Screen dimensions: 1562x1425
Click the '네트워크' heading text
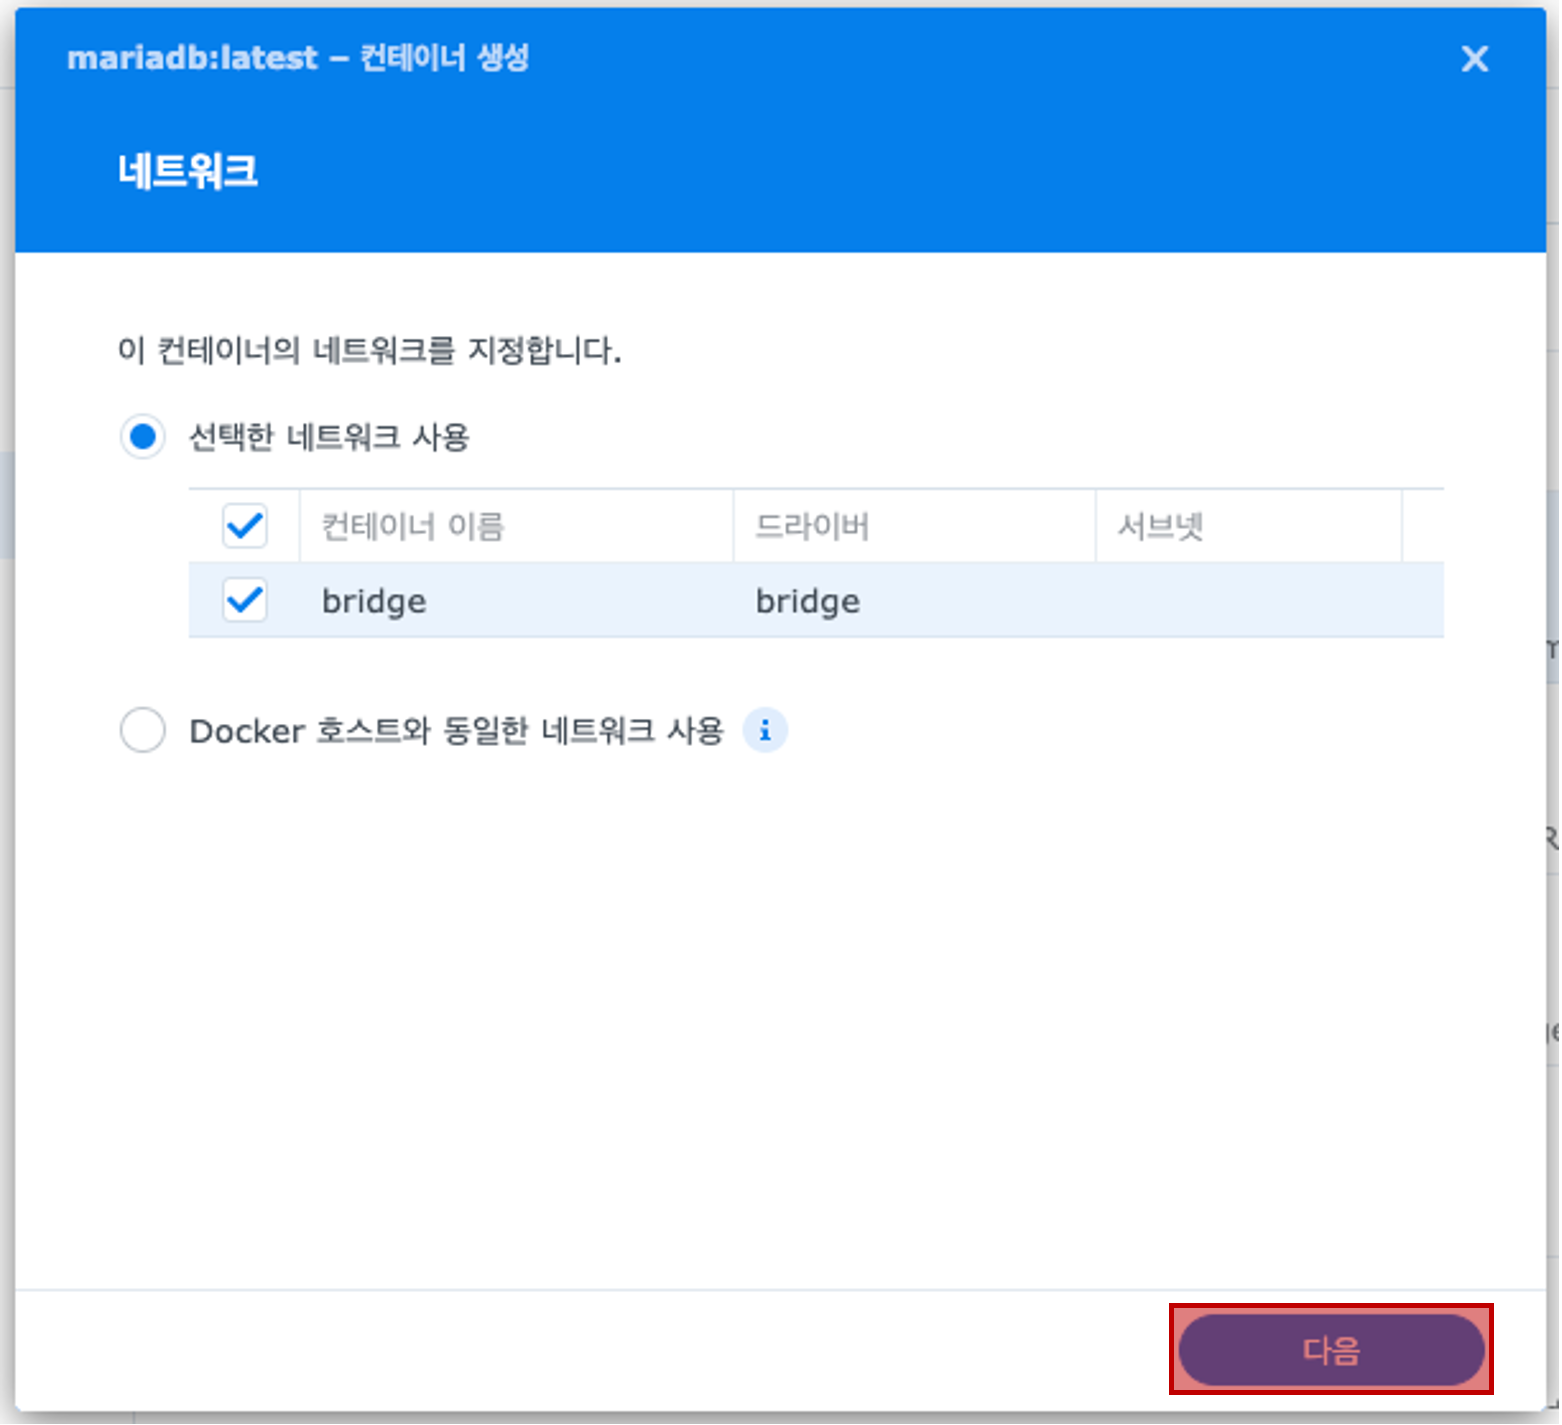point(188,171)
